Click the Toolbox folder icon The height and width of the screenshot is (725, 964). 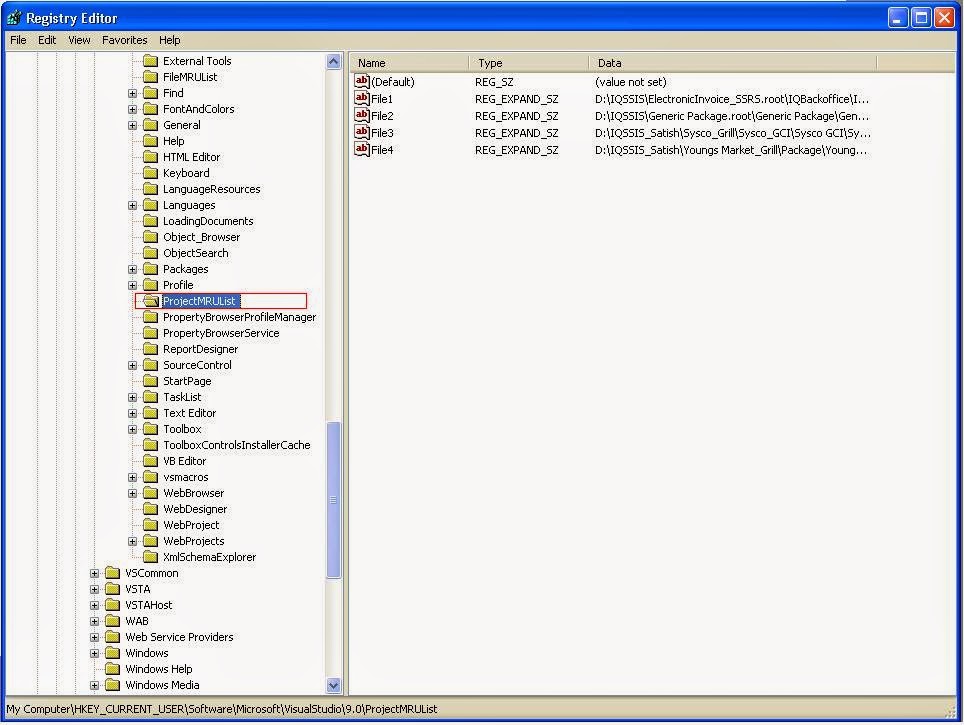(x=151, y=429)
